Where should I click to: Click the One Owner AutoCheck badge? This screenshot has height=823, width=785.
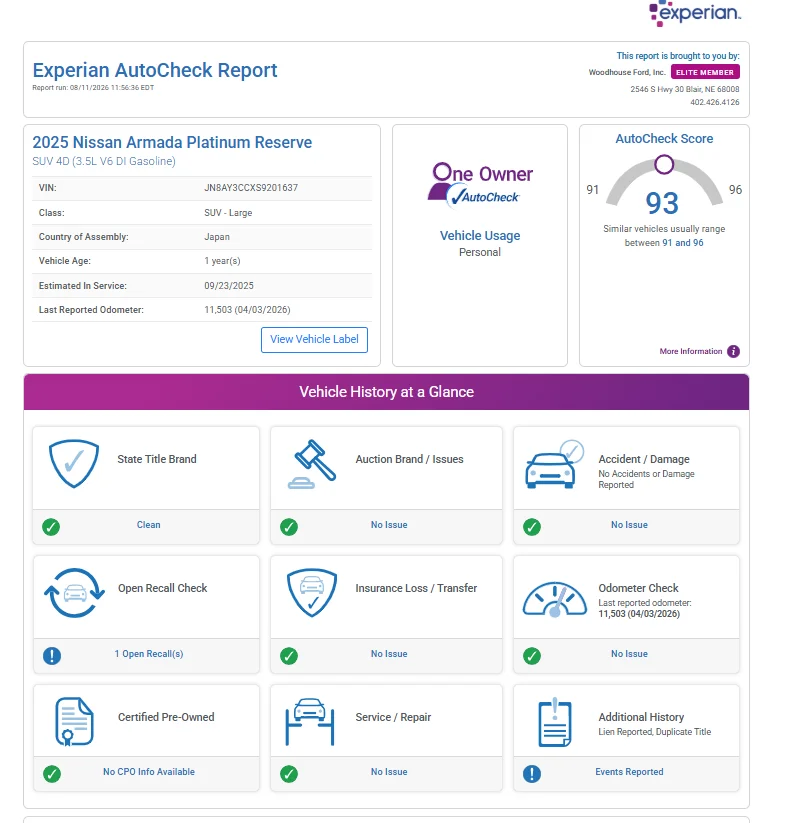480,184
